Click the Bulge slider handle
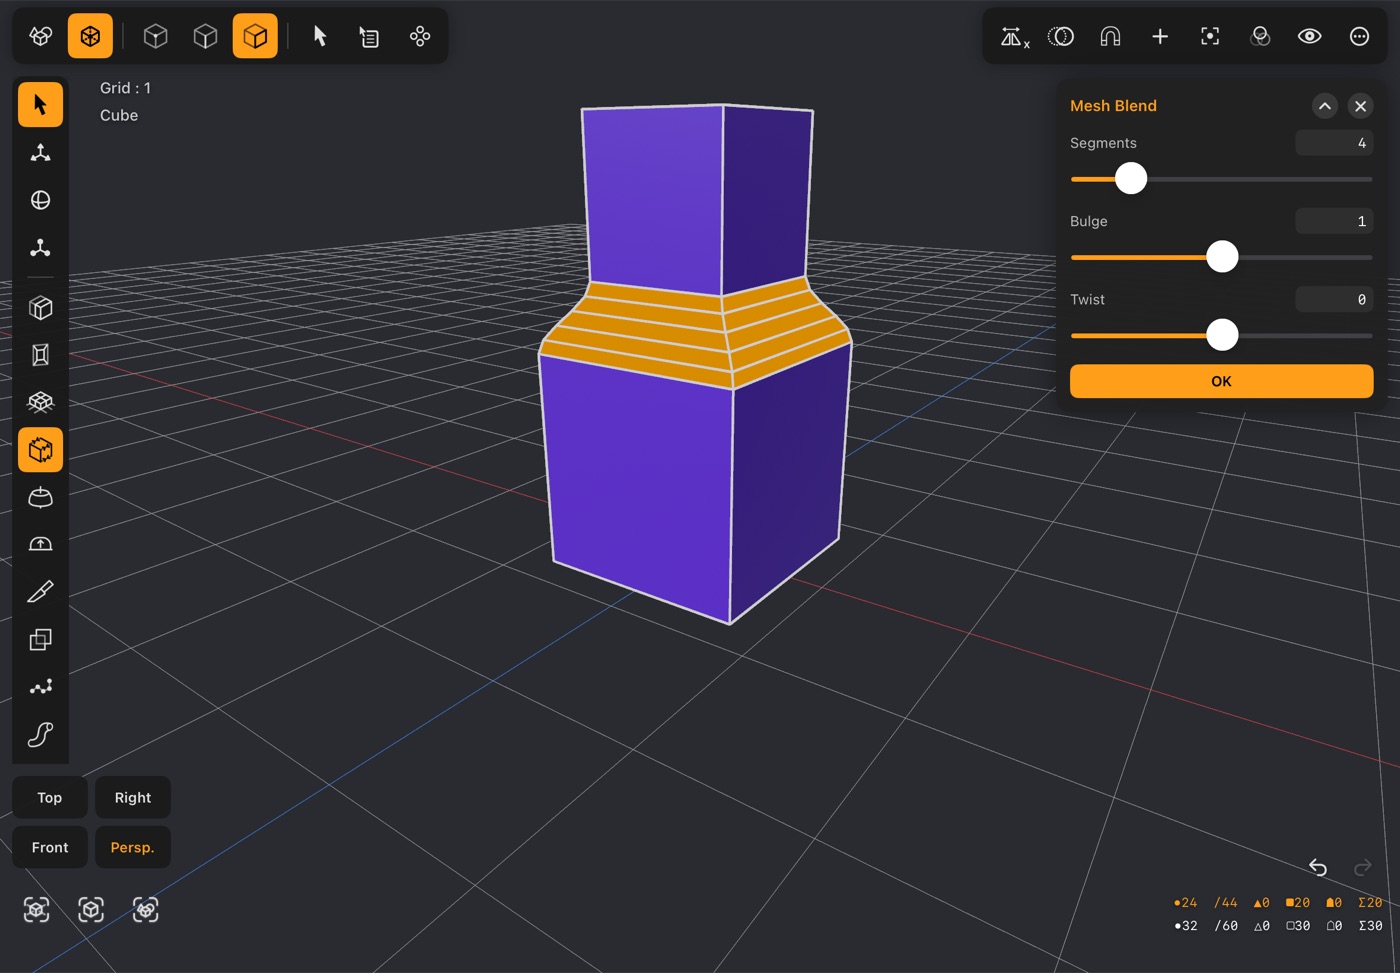Image resolution: width=1400 pixels, height=973 pixels. click(1222, 257)
